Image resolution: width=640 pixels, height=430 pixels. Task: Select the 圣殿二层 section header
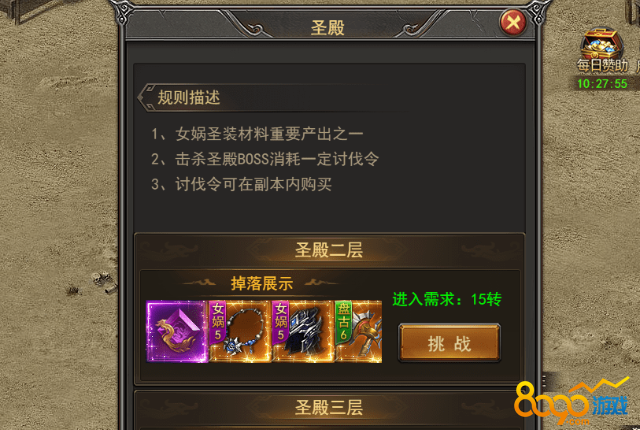[329, 250]
